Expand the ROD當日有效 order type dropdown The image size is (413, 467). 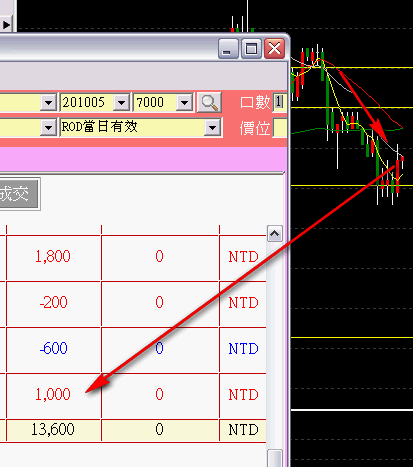click(x=212, y=127)
